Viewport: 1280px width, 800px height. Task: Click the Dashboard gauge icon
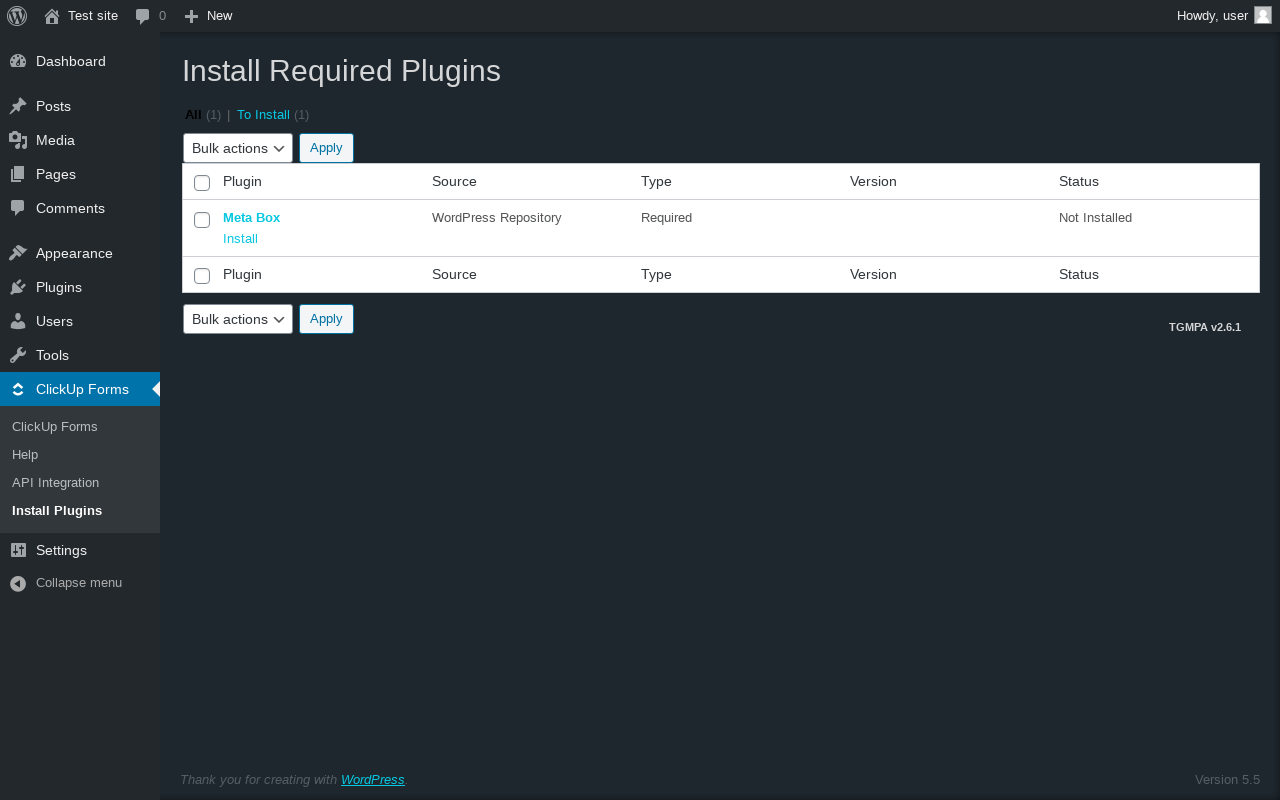tap(18, 61)
